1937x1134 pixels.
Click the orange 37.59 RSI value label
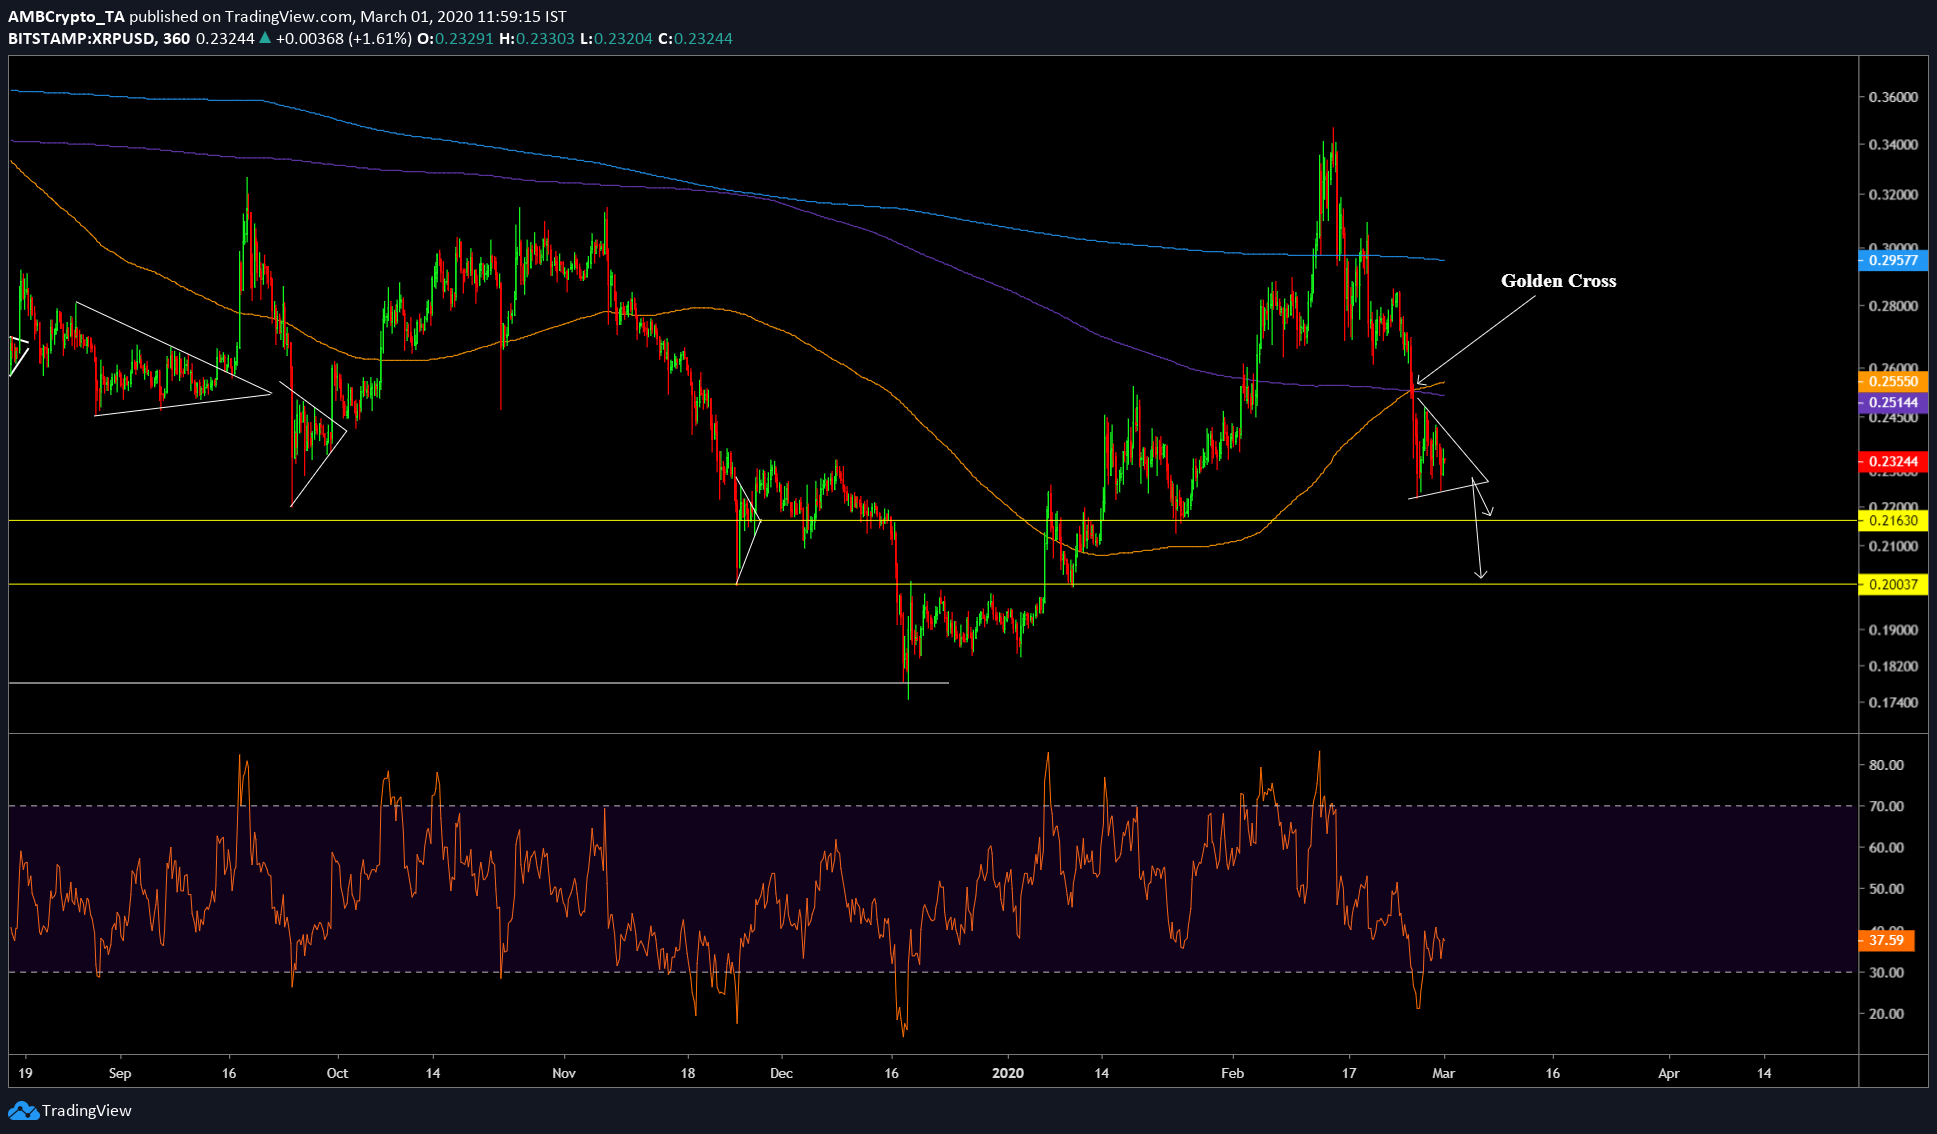tap(1886, 940)
